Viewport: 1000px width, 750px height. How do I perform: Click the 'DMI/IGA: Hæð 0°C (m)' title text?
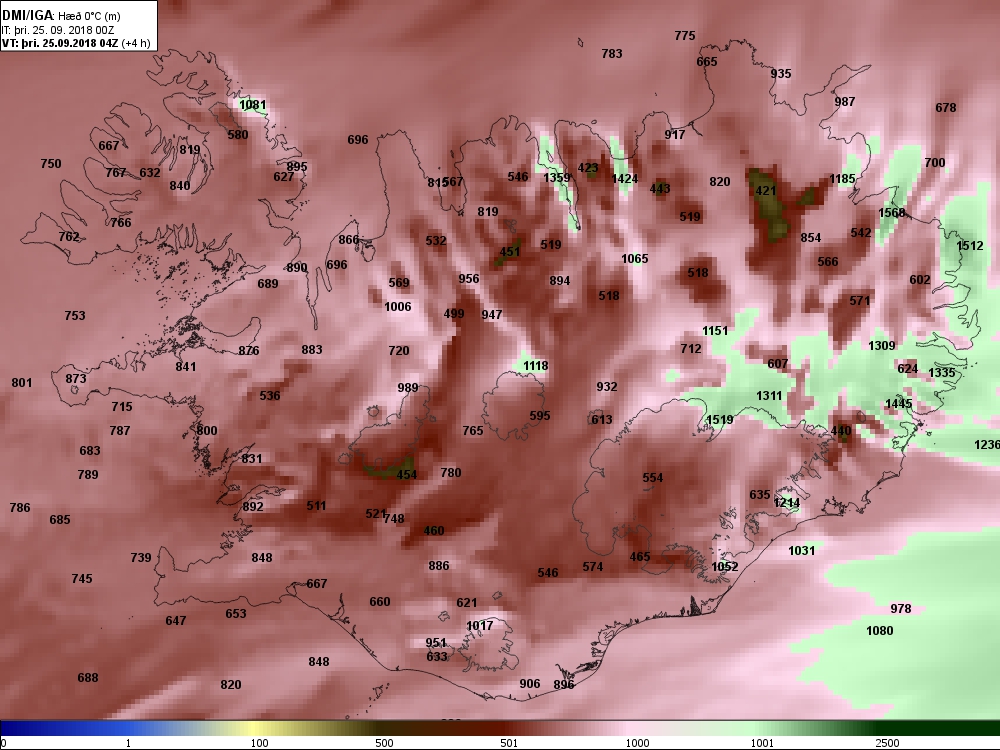click(x=61, y=16)
